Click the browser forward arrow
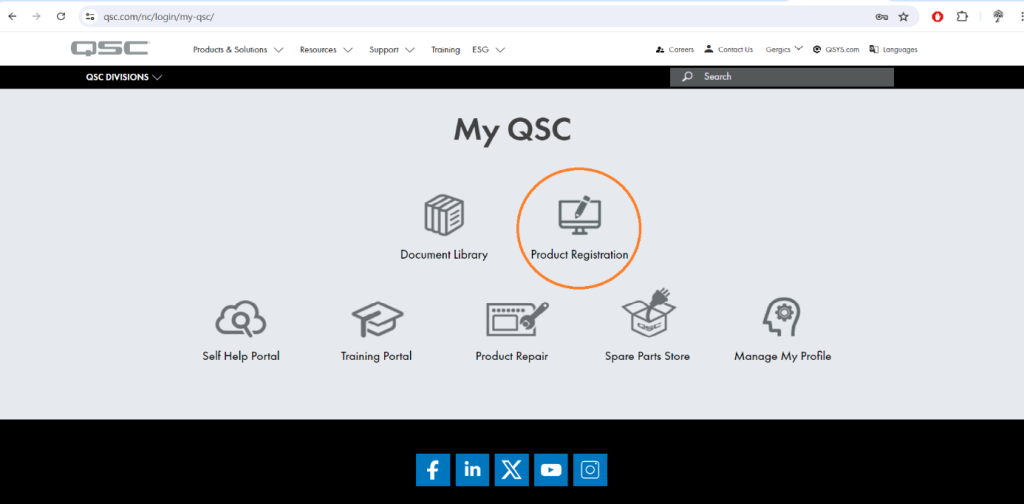Image resolution: width=1024 pixels, height=504 pixels. point(37,17)
